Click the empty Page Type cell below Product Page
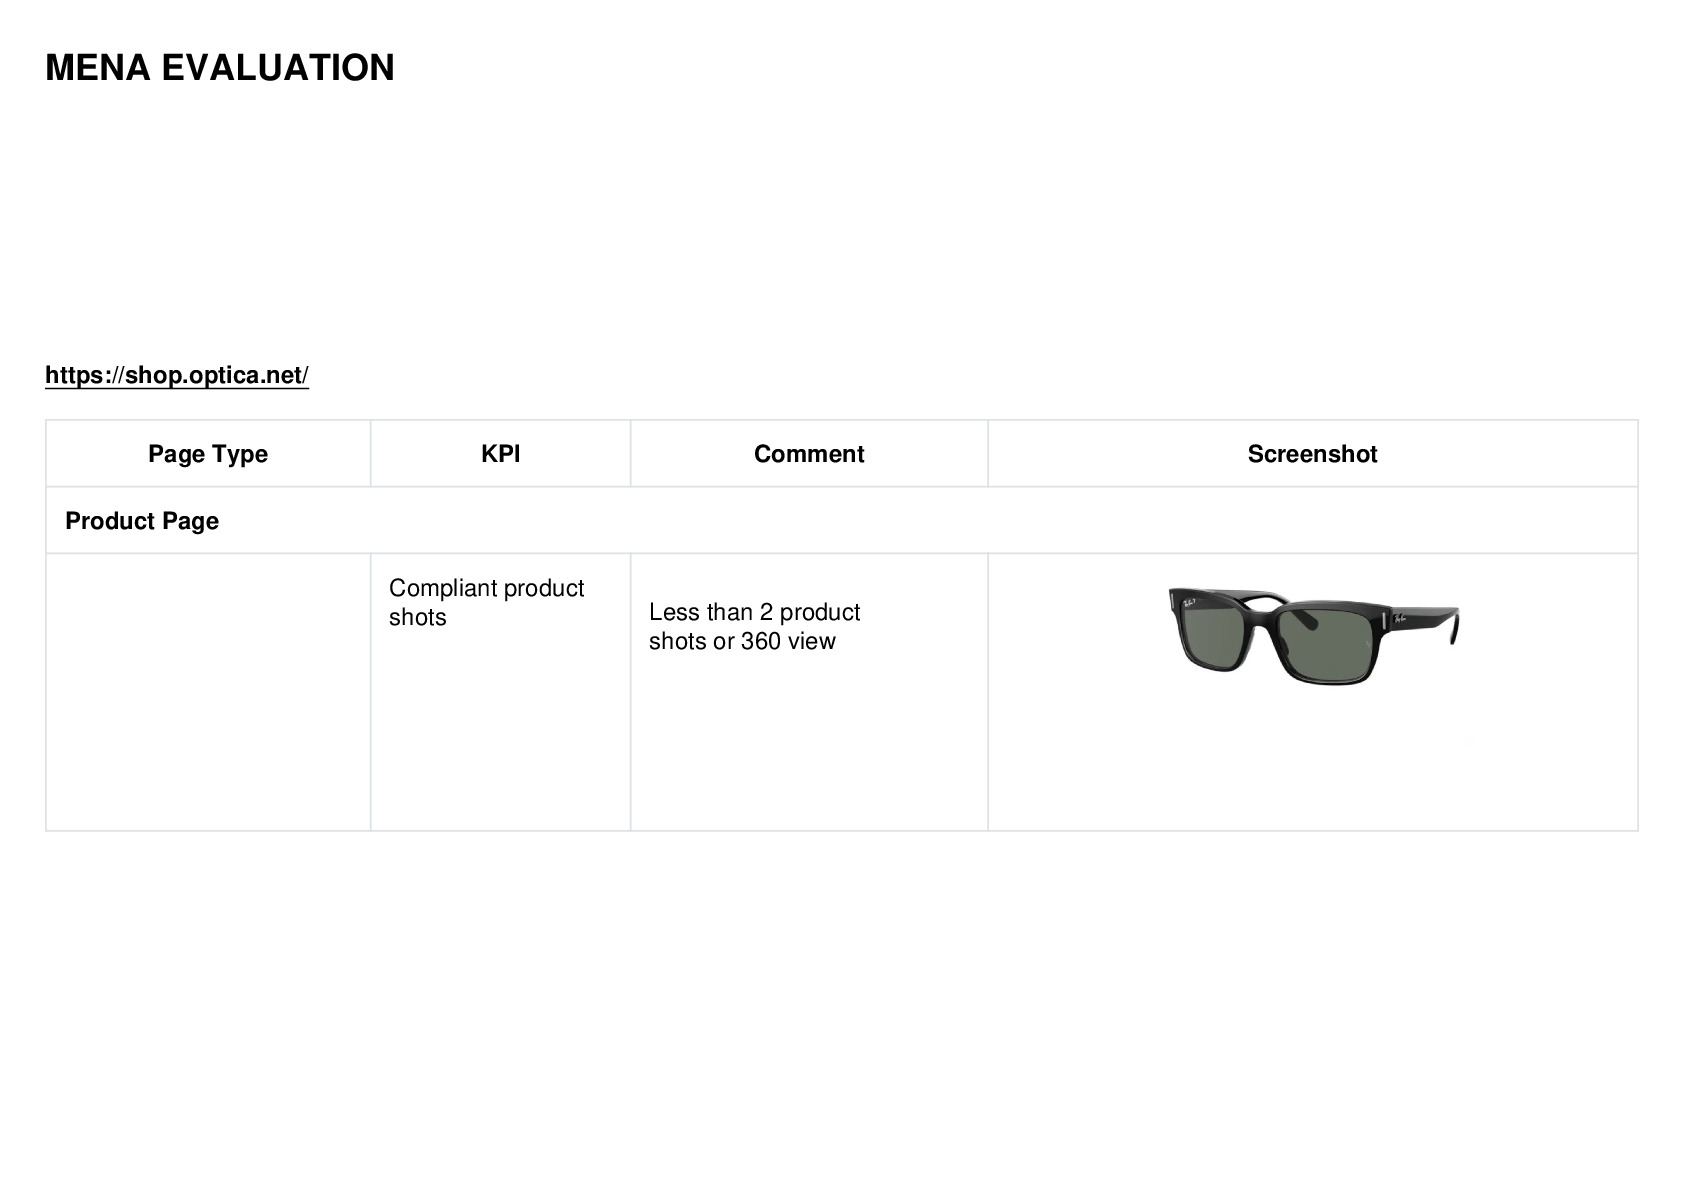1684x1191 pixels. click(x=208, y=692)
